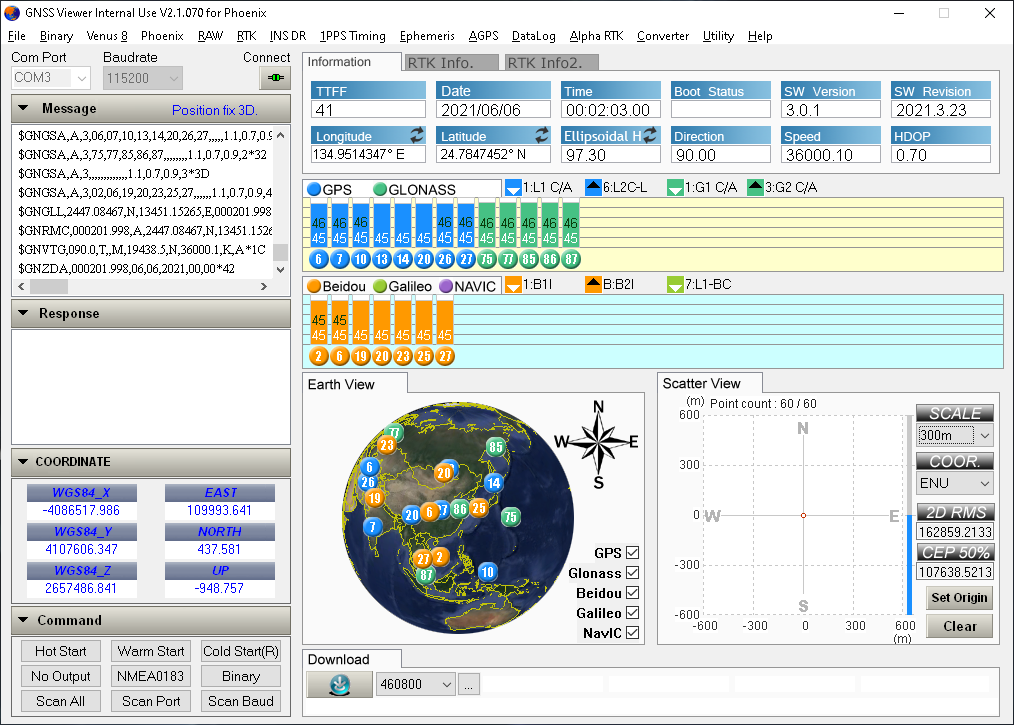
Task: Click the Message list horizontal scrollbar thumb
Action: (49, 286)
